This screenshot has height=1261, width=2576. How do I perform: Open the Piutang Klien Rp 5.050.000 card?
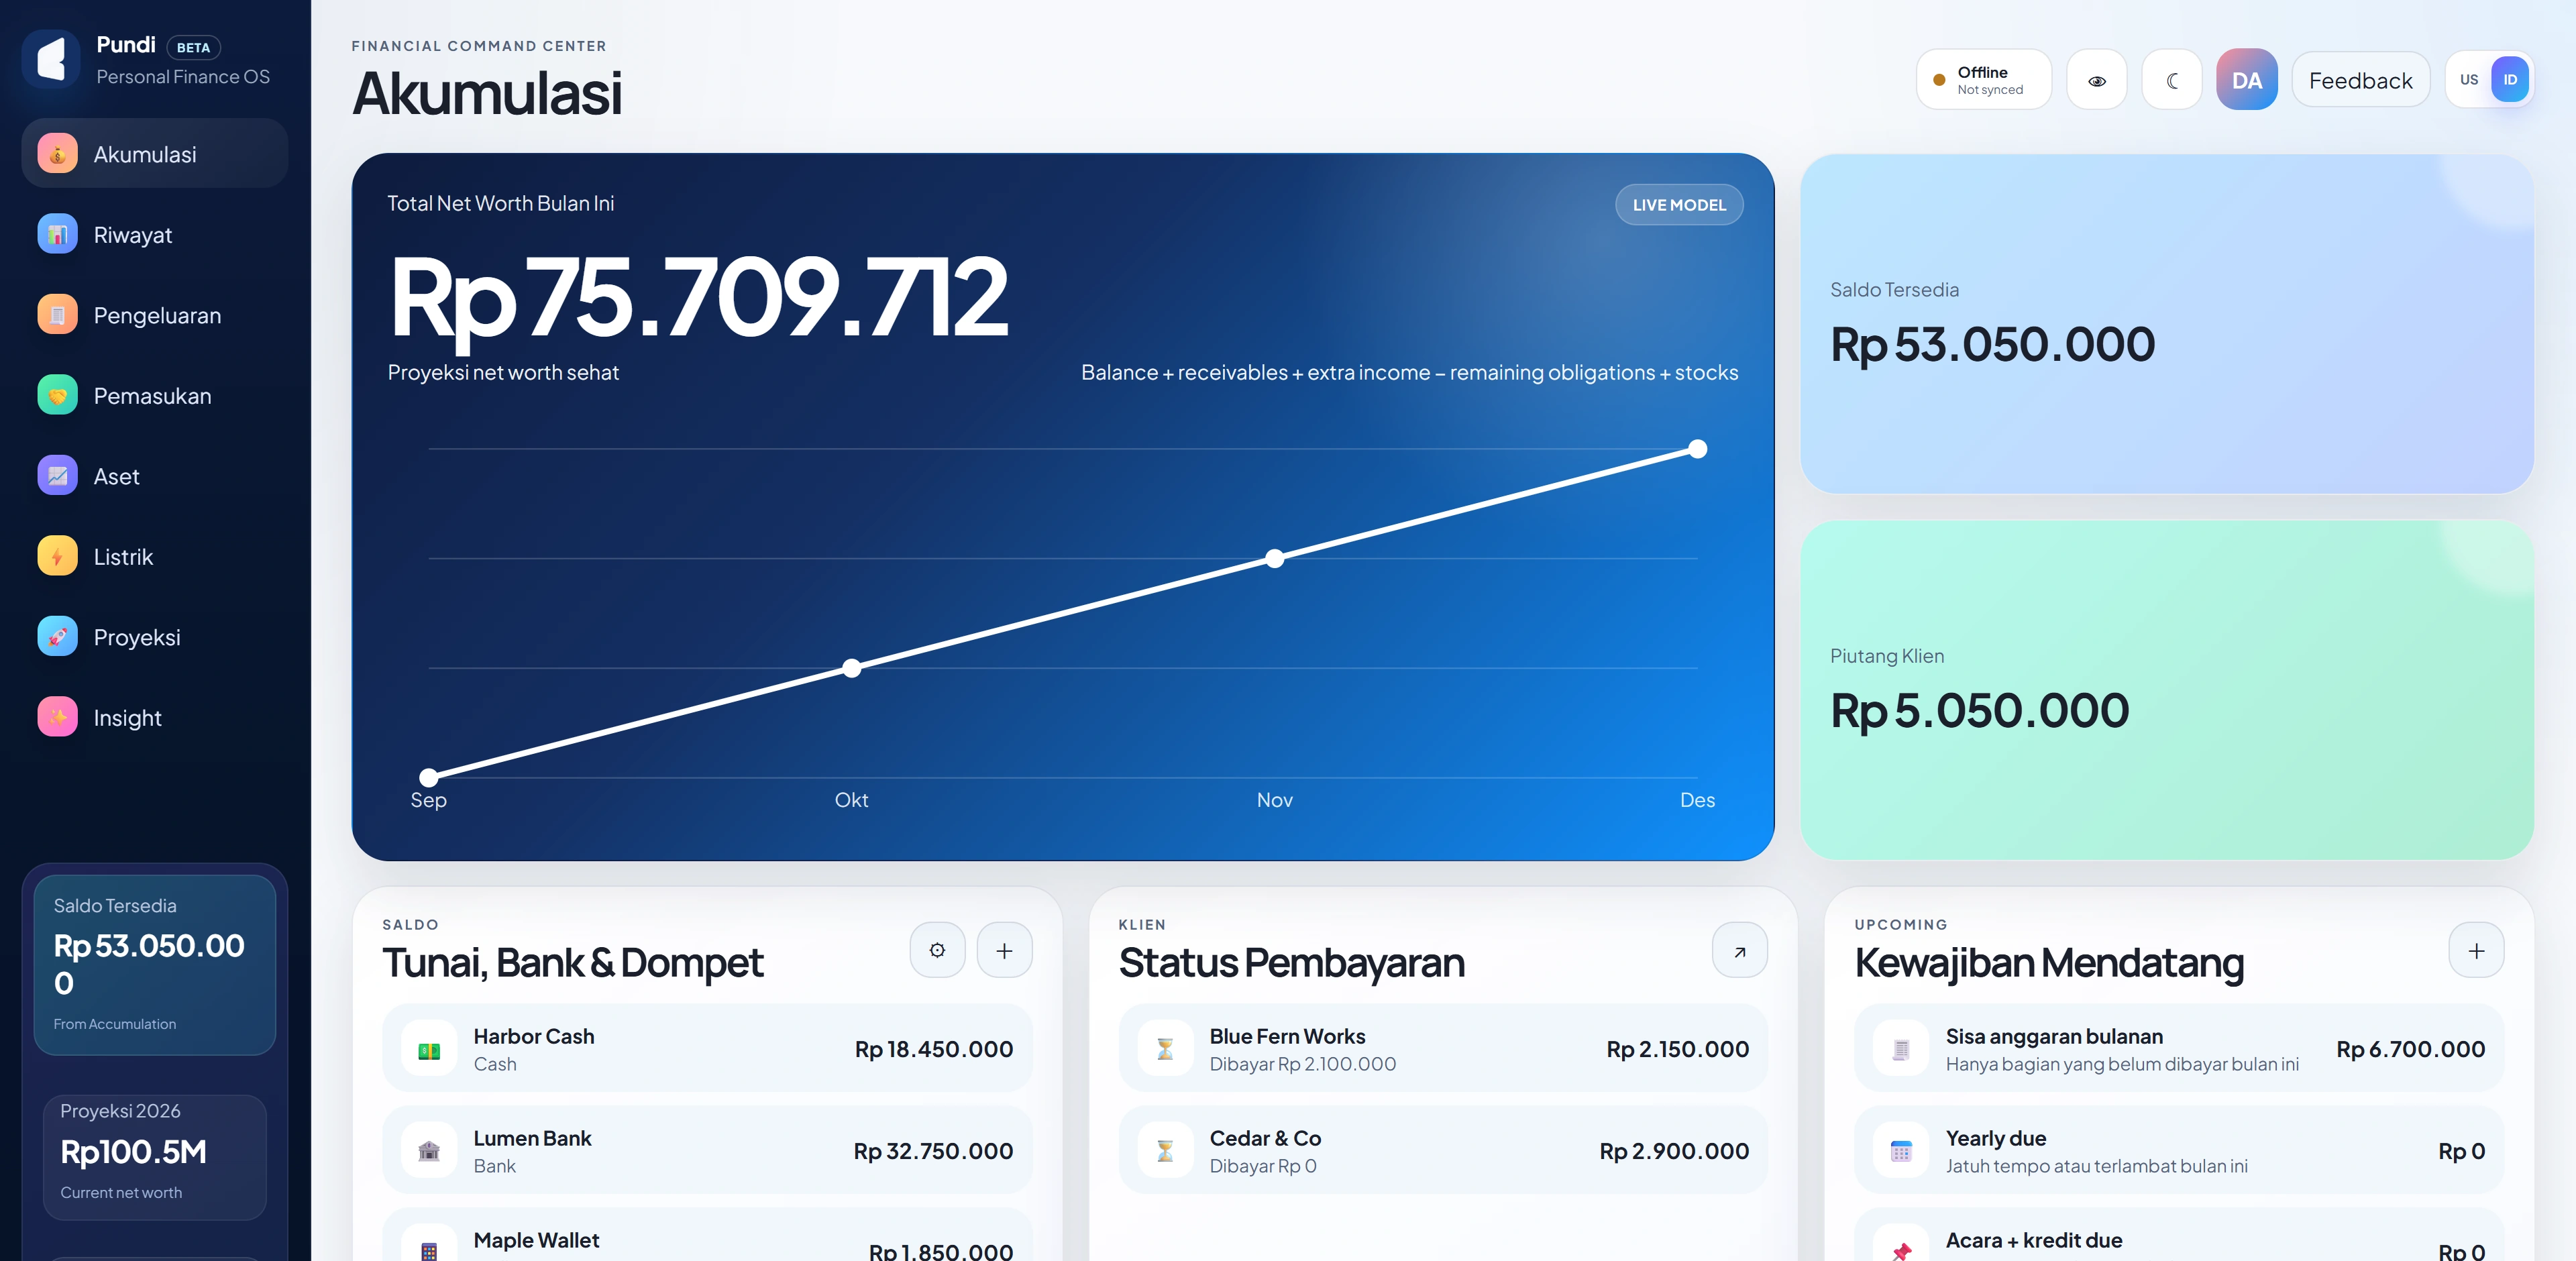[2167, 689]
